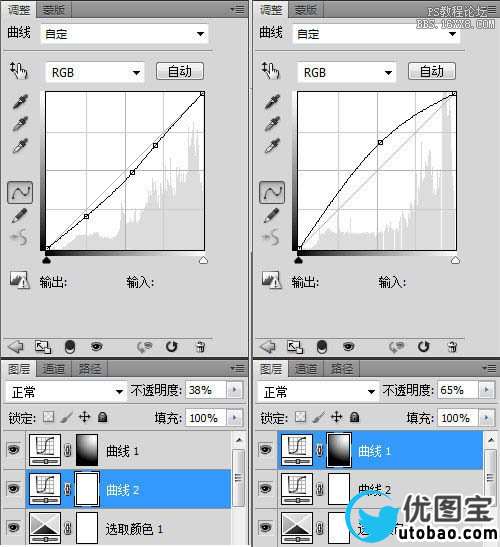Click the reset adjustment icon in left panel
Image resolution: width=500 pixels, height=547 pixels.
[172, 347]
